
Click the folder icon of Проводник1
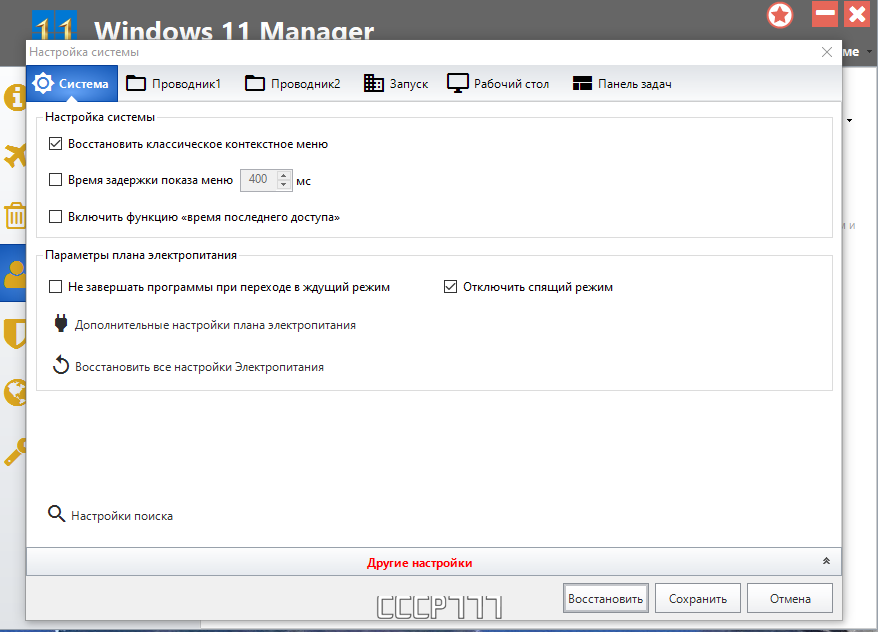click(x=136, y=83)
